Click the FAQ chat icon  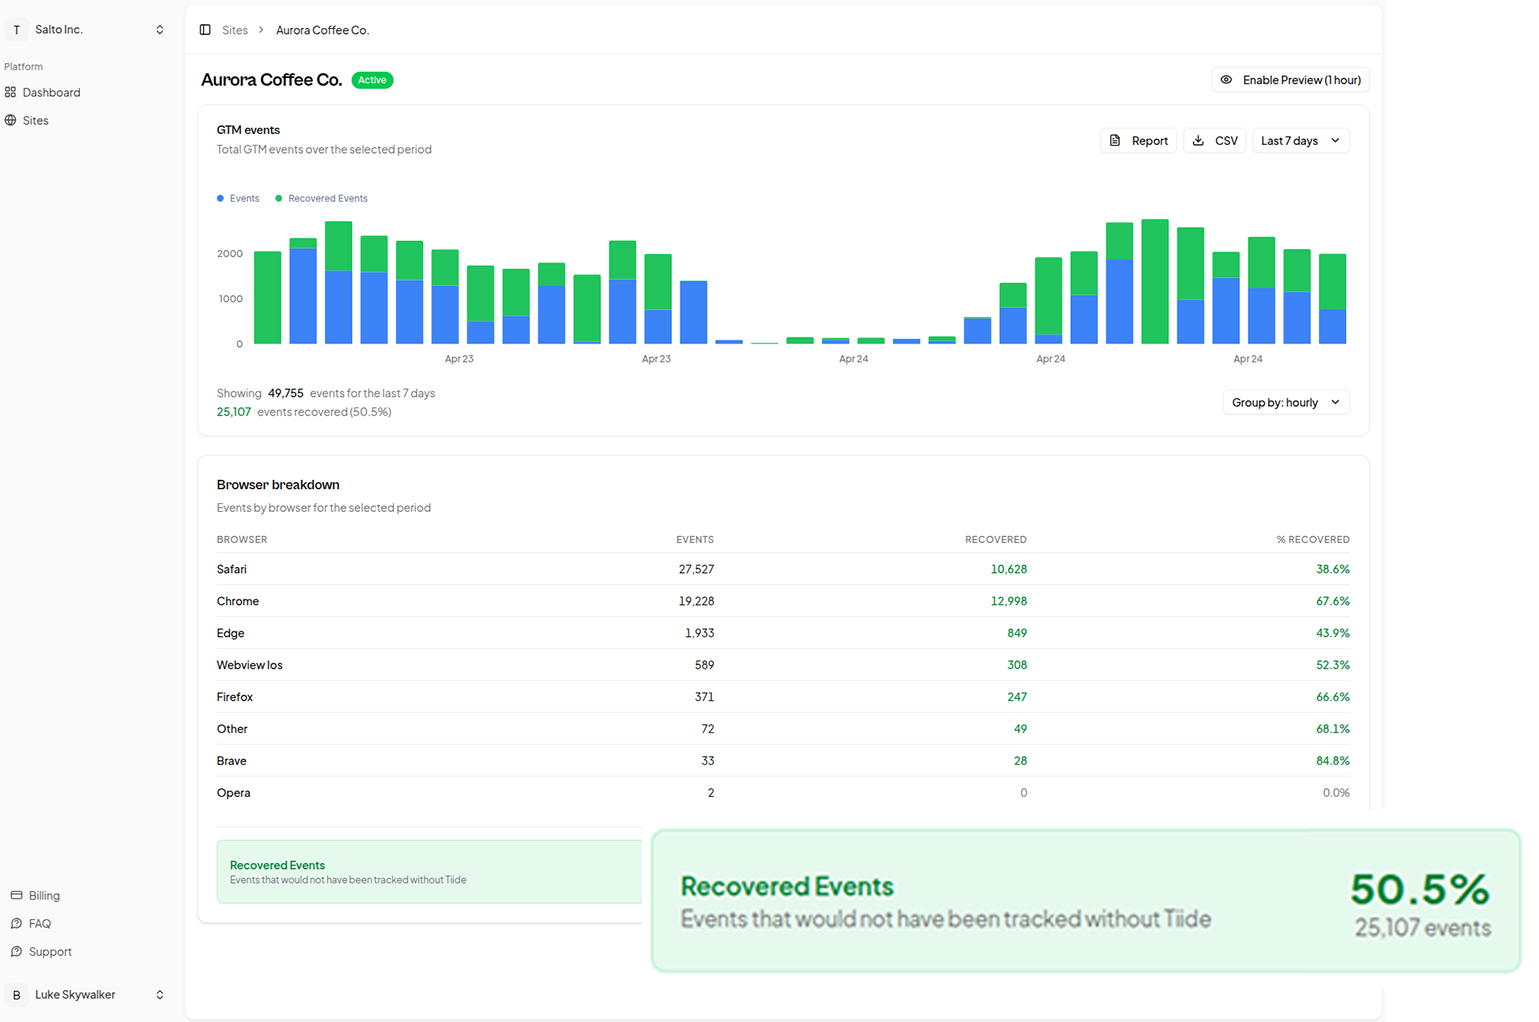(x=16, y=923)
